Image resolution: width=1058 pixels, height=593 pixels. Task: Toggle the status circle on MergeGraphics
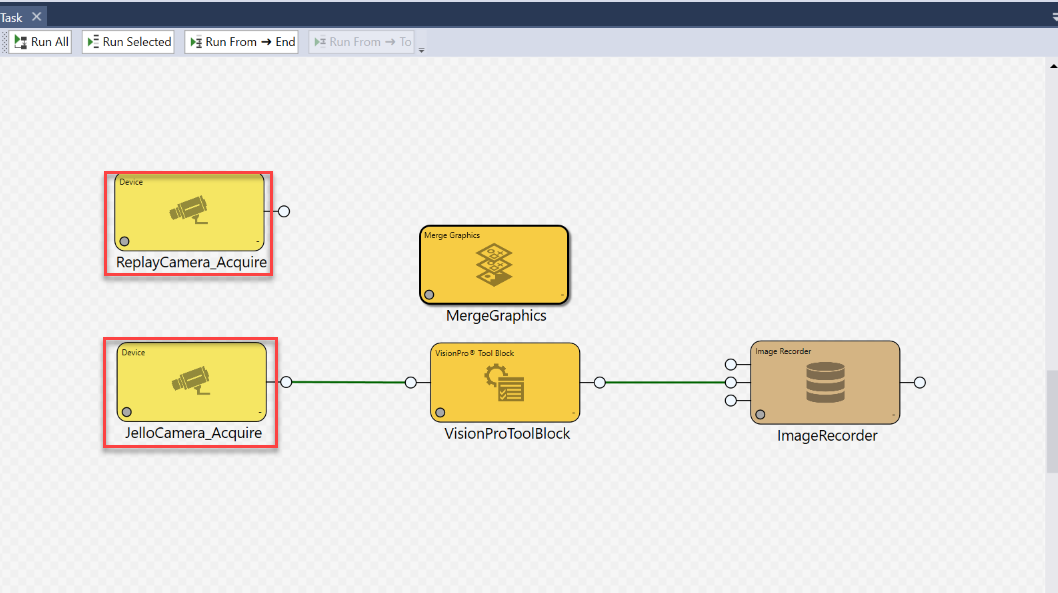[430, 292]
